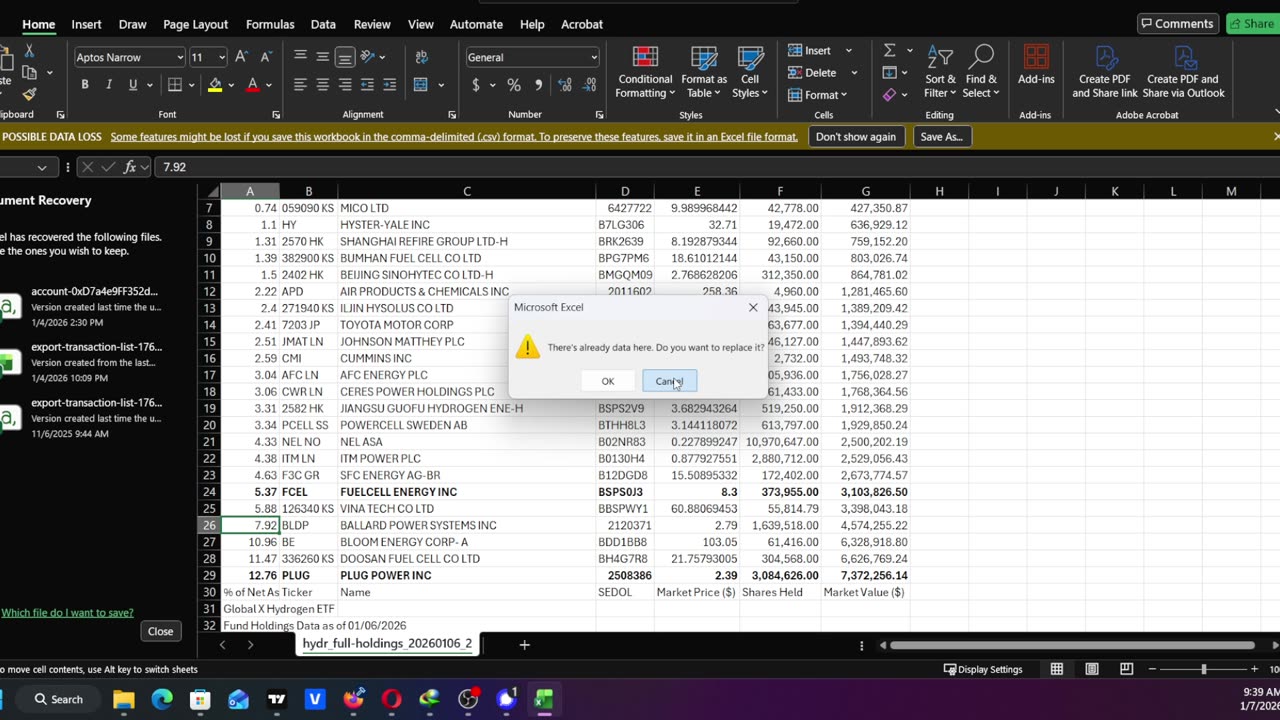The height and width of the screenshot is (720, 1280).
Task: Switch to Page Break Preview in status bar
Action: (1126, 669)
